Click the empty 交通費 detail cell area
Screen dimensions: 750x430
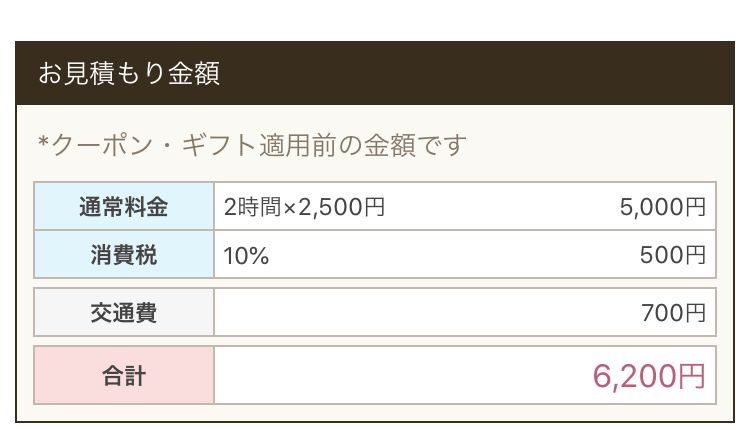tap(426, 313)
